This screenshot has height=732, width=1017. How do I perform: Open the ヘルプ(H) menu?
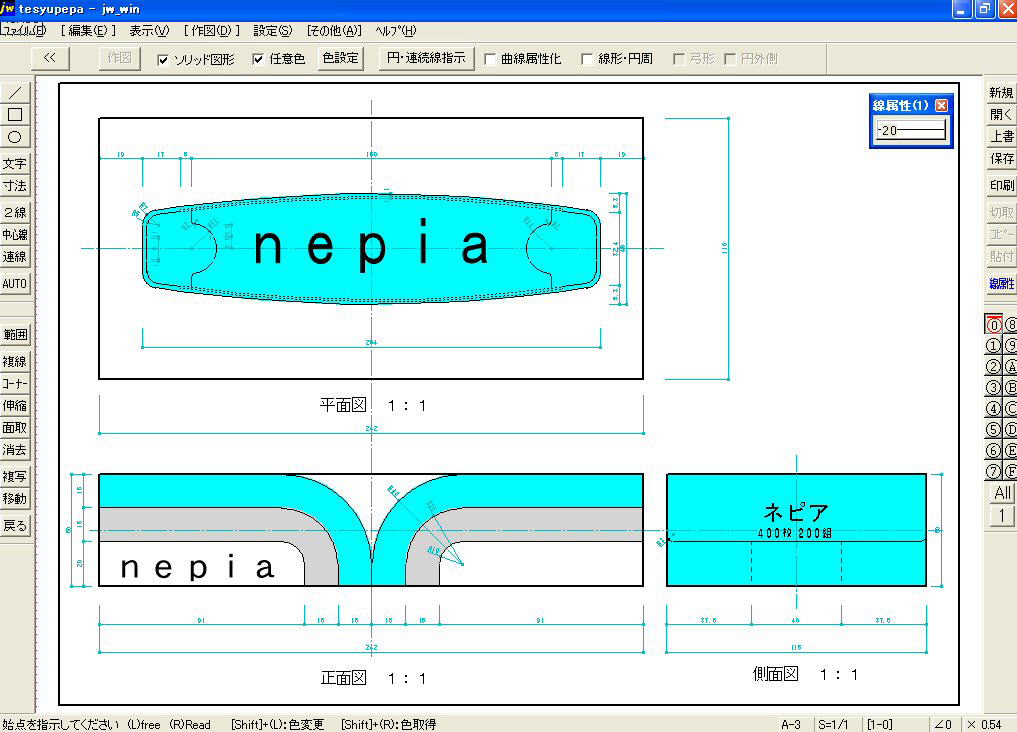pyautogui.click(x=396, y=30)
